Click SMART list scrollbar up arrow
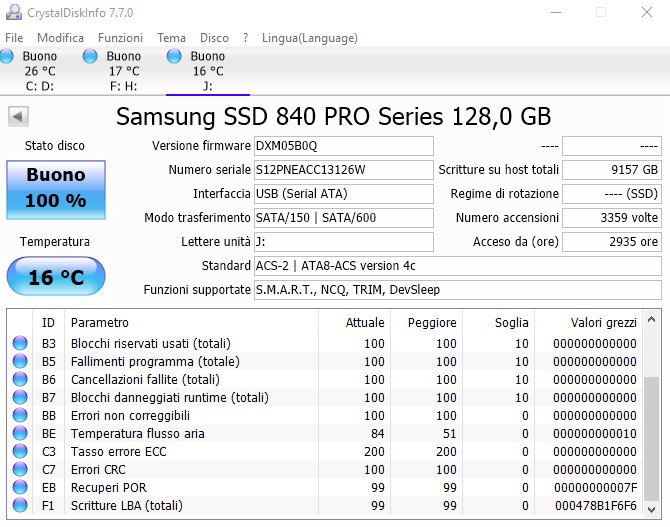This screenshot has width=670, height=527. [x=651, y=319]
